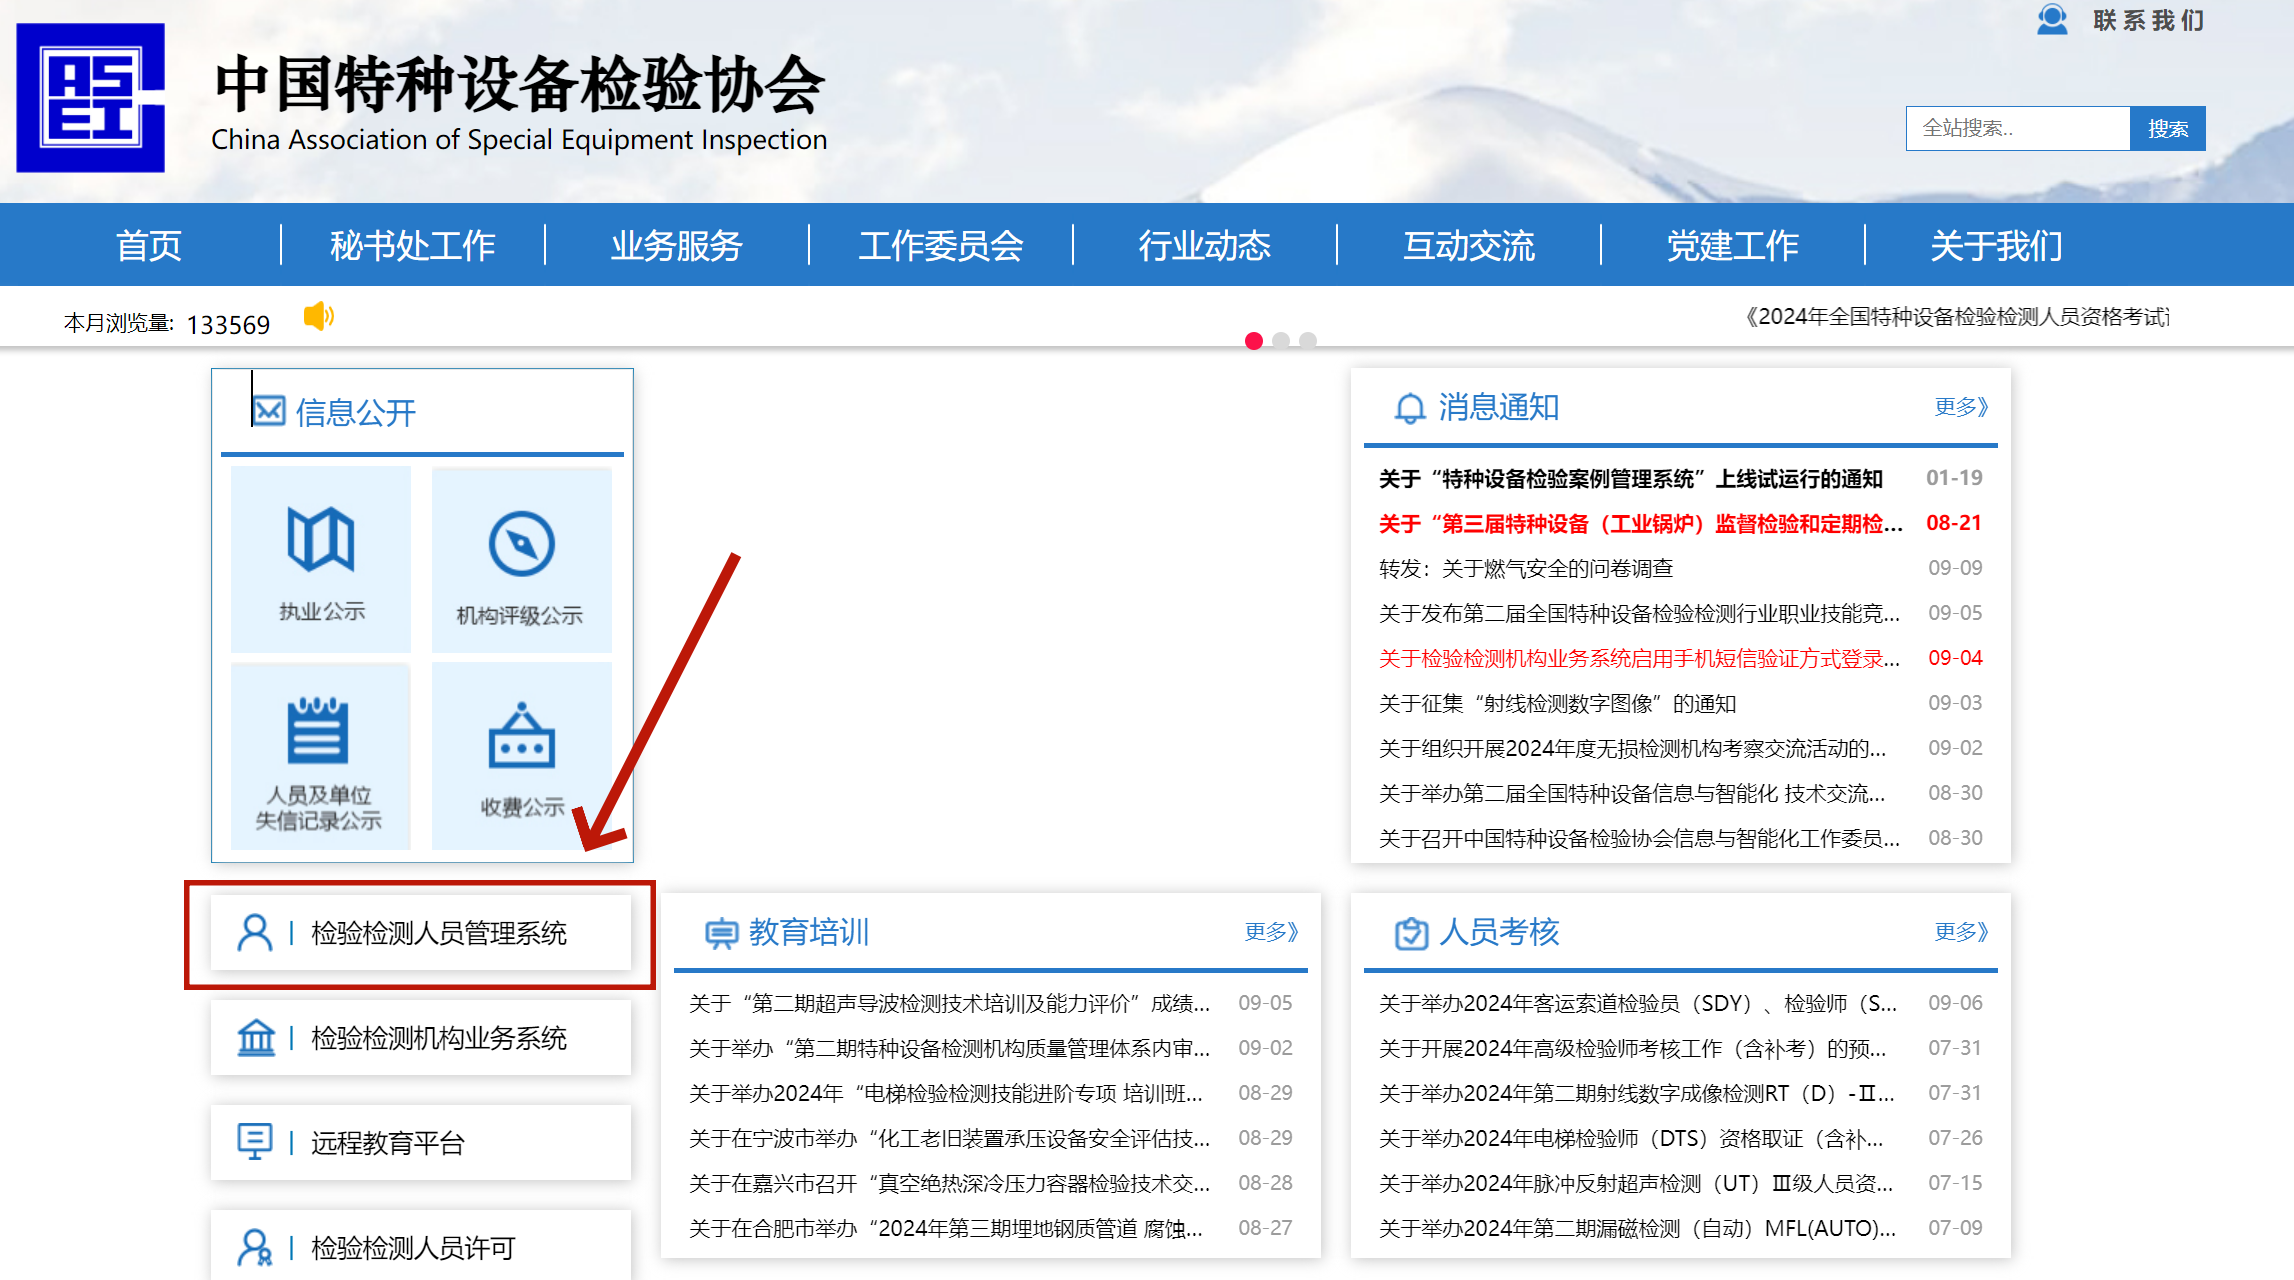Open training item 第二期特种设备检测机构质量管理体系内审
The width and height of the screenshot is (2294, 1280).
click(x=949, y=1048)
